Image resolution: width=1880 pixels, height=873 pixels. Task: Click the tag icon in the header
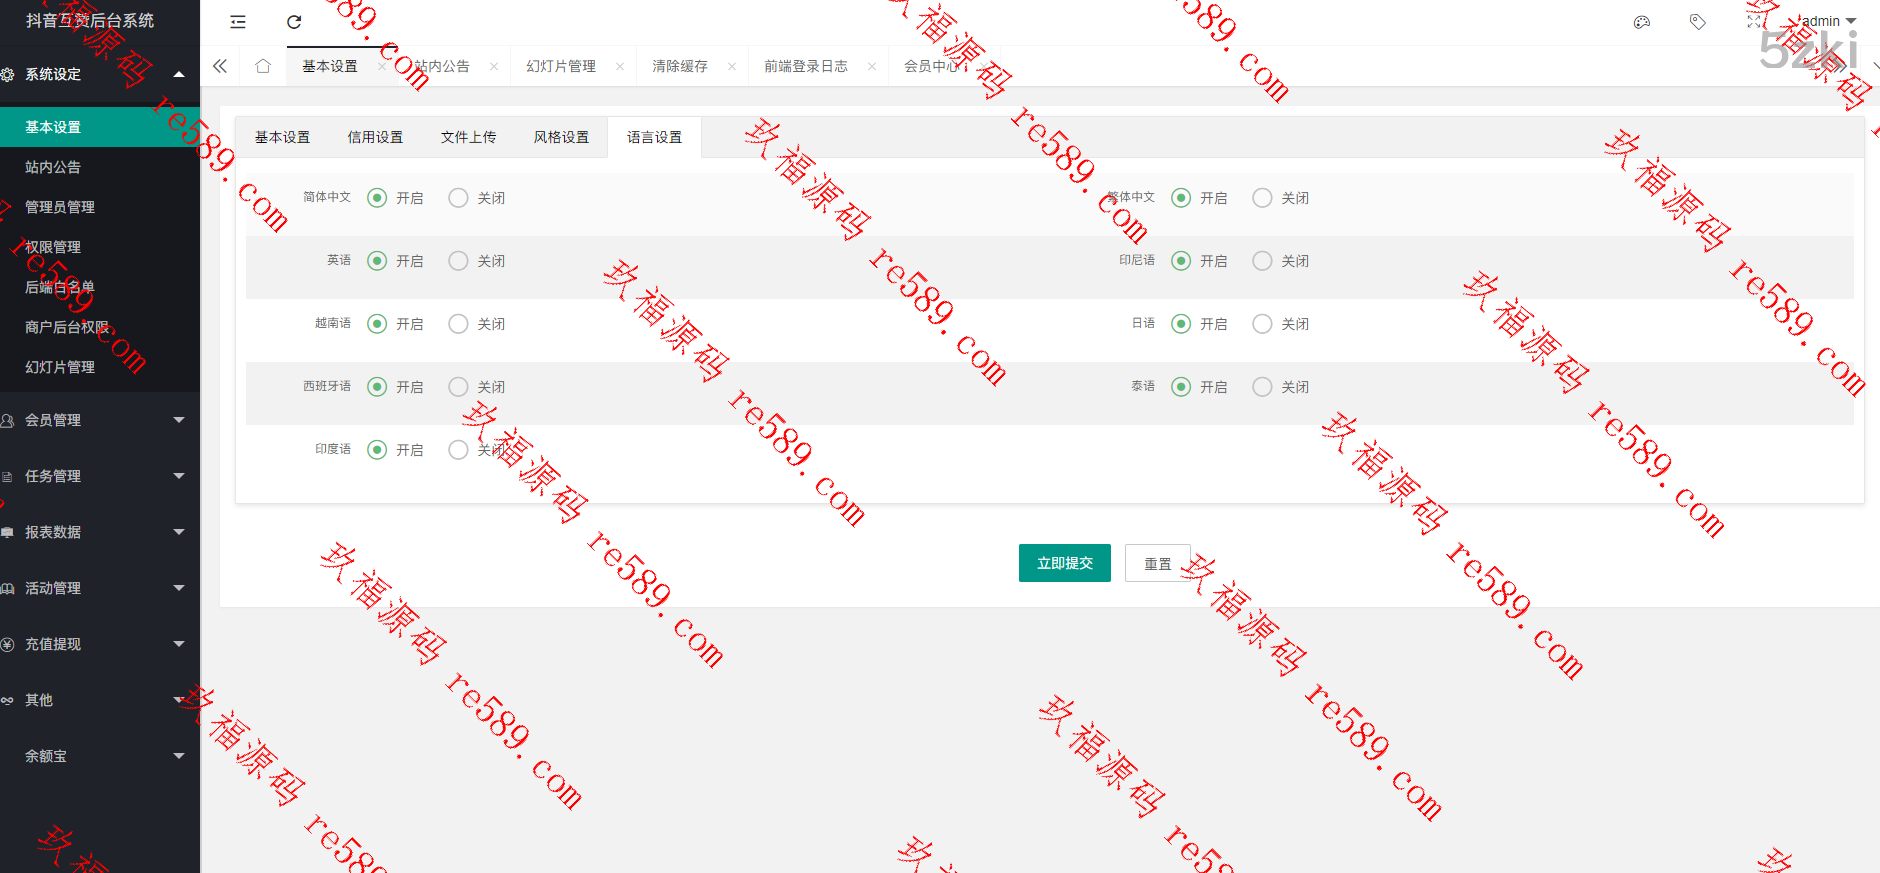point(1697,22)
